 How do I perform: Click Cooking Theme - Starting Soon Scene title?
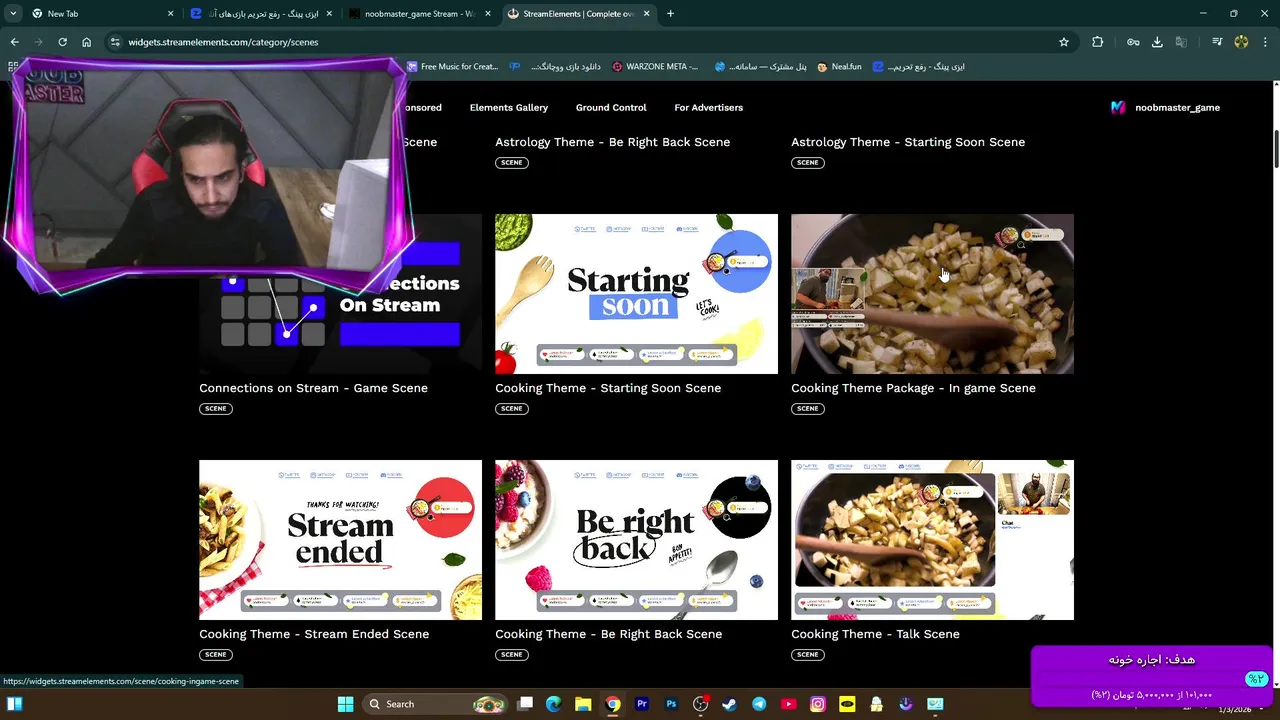pyautogui.click(x=608, y=388)
